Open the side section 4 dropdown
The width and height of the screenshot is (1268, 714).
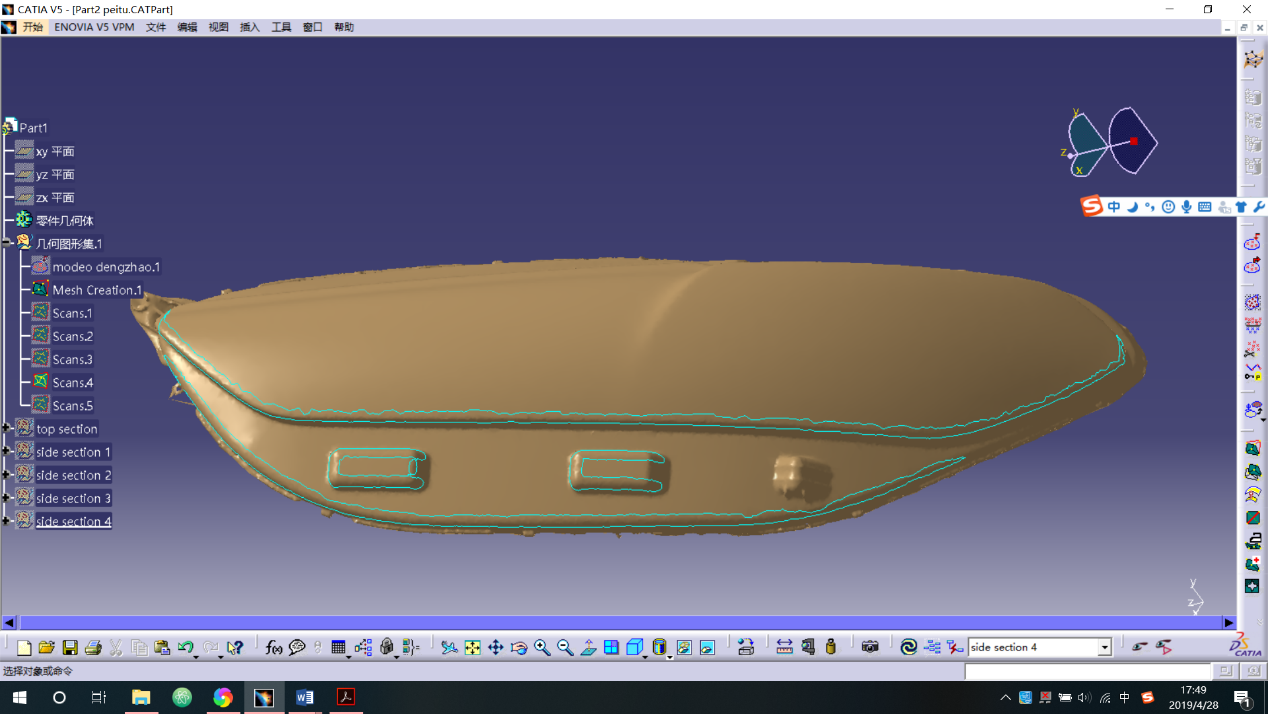(x=1105, y=648)
